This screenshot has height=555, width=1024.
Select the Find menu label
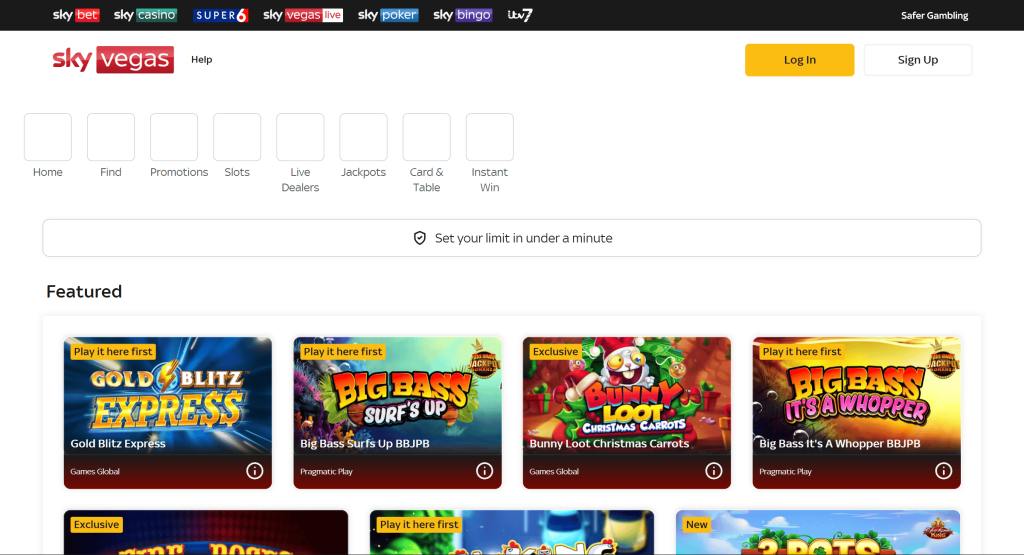pyautogui.click(x=111, y=172)
